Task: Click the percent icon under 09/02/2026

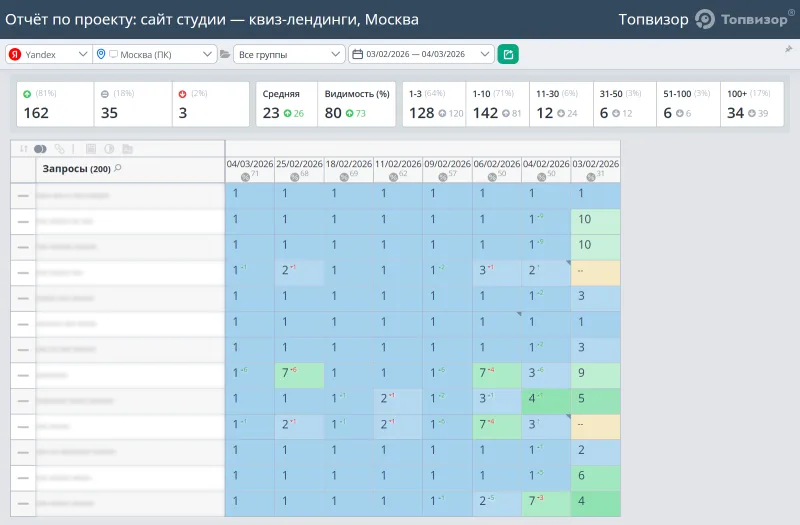Action: click(443, 177)
